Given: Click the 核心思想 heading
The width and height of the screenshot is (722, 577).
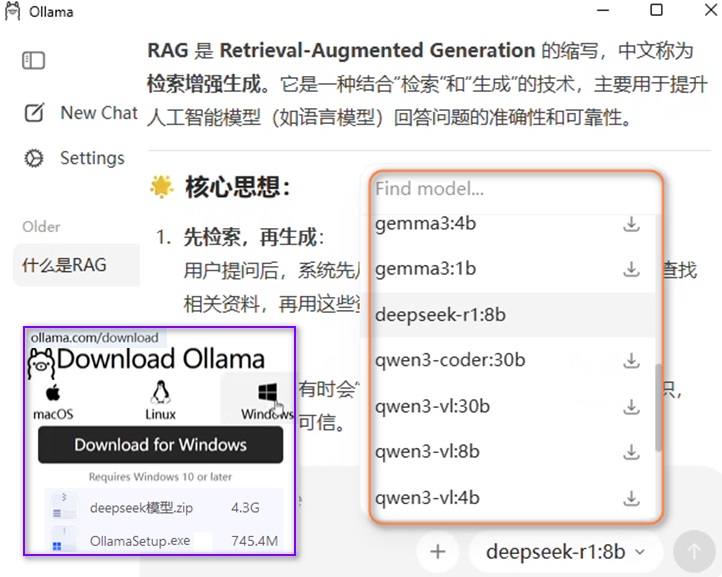Looking at the screenshot, I should (238, 187).
